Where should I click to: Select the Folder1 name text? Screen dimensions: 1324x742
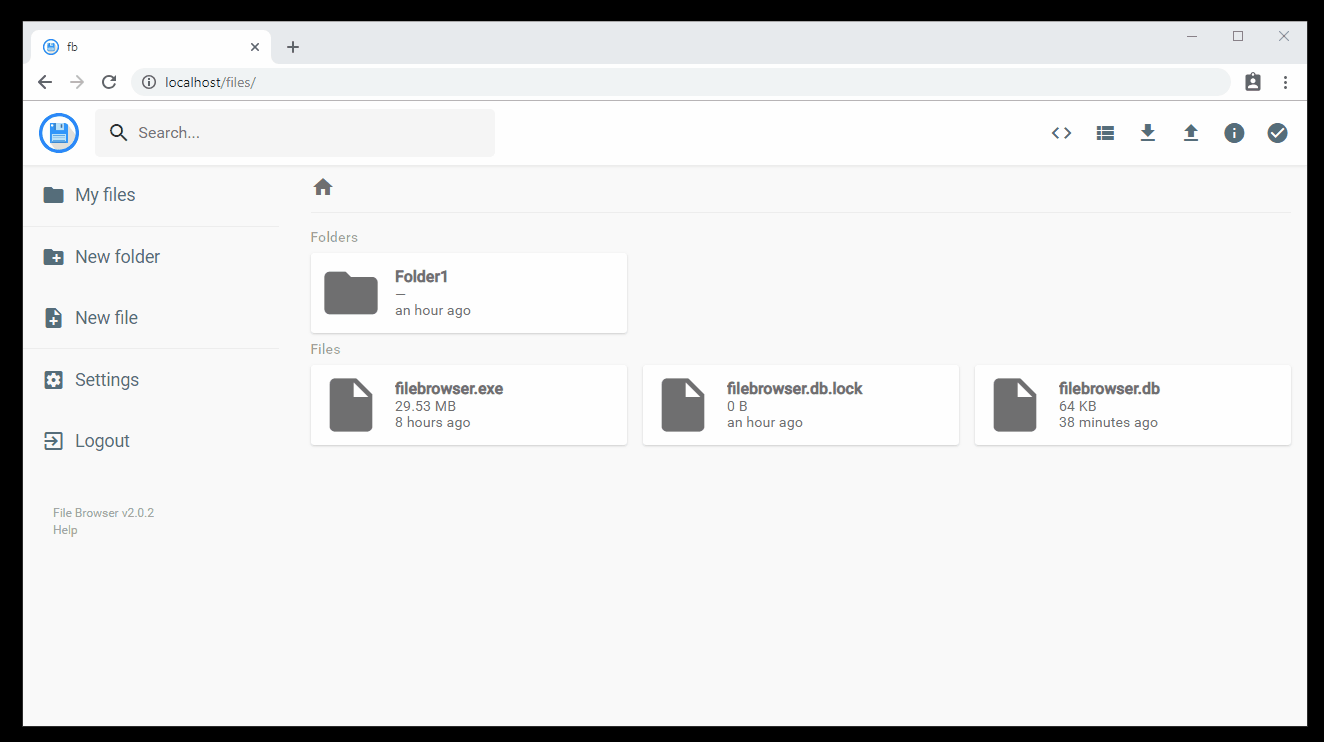tap(421, 277)
